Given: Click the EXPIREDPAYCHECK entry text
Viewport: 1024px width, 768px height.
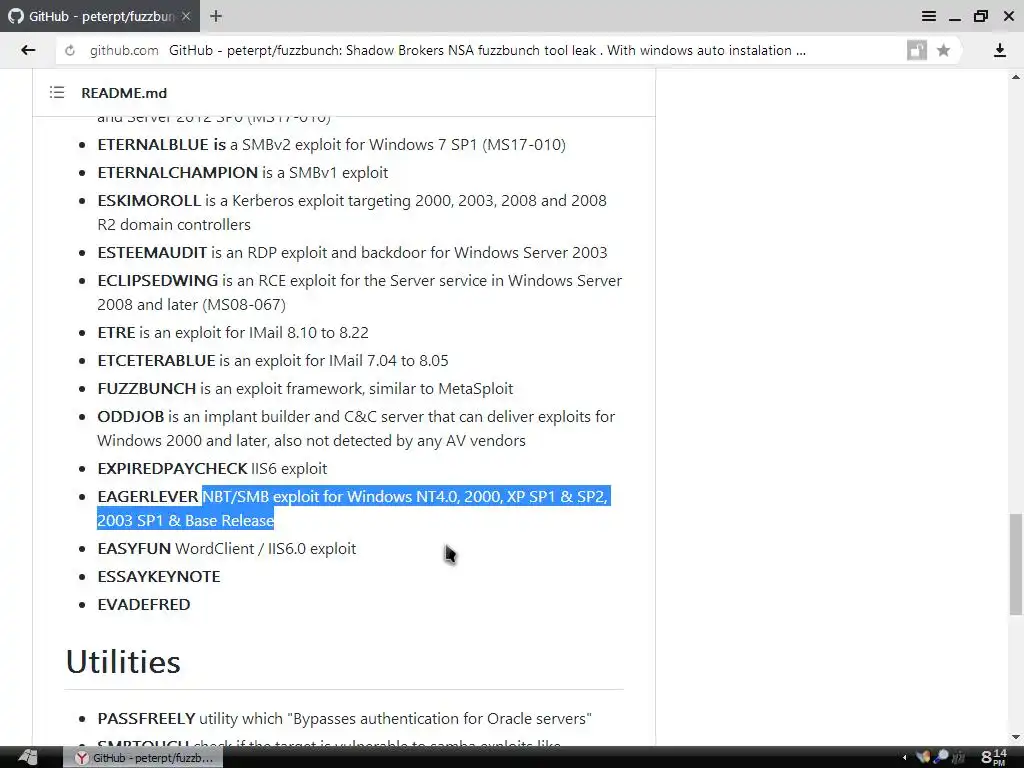Looking at the screenshot, I should (212, 469).
